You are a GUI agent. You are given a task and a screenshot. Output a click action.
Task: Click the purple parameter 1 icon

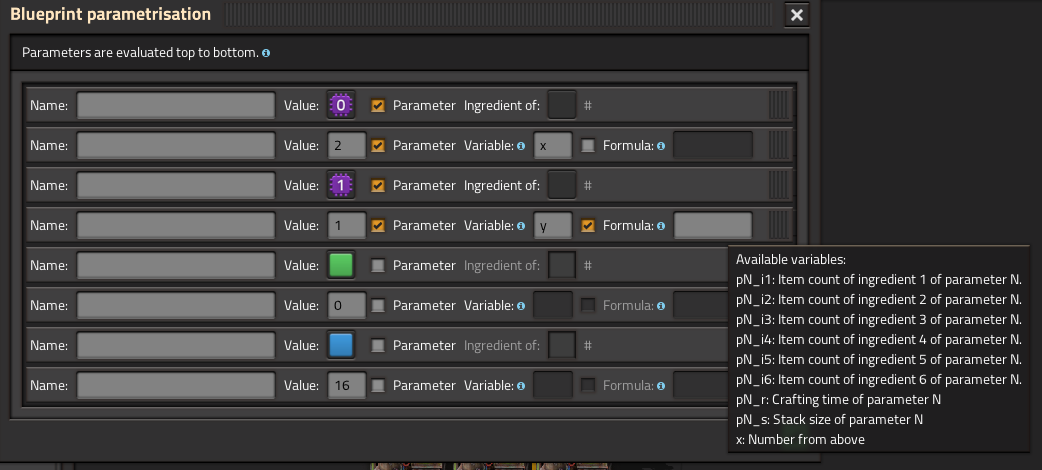[342, 185]
